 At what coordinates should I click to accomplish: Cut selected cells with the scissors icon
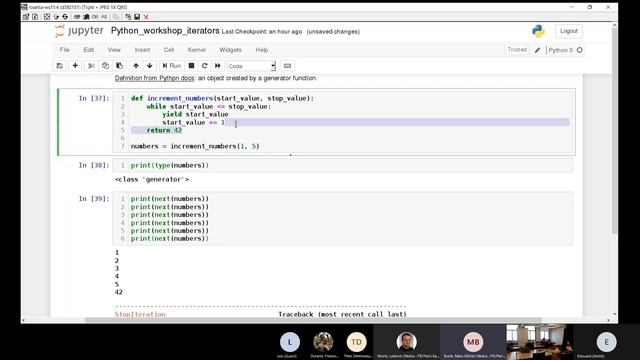click(x=91, y=66)
